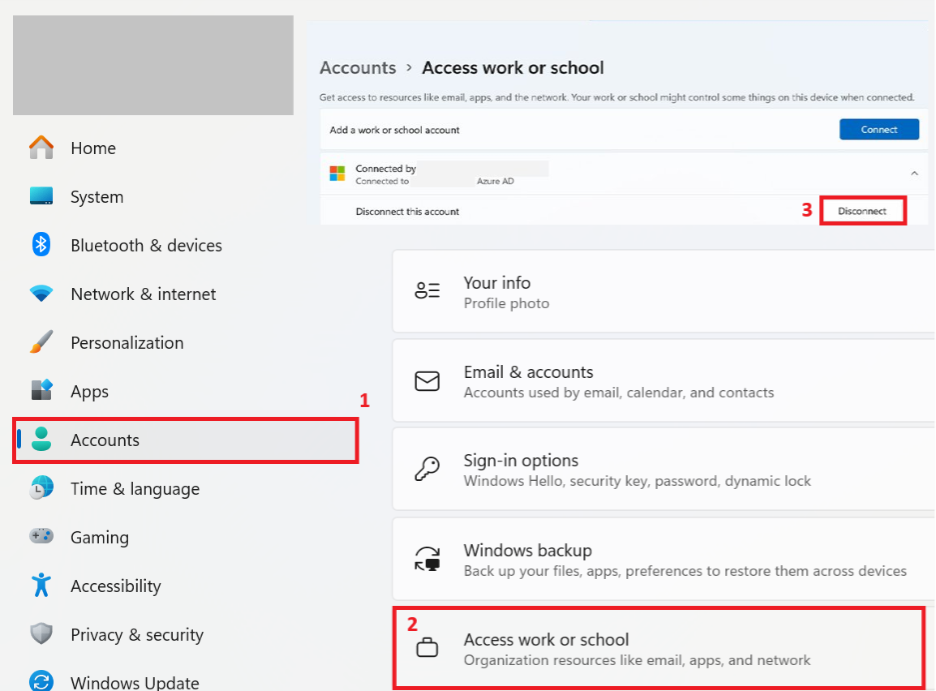Image resolution: width=936 pixels, height=691 pixels.
Task: Collapse the connected Azure AD account row
Action: (915, 174)
